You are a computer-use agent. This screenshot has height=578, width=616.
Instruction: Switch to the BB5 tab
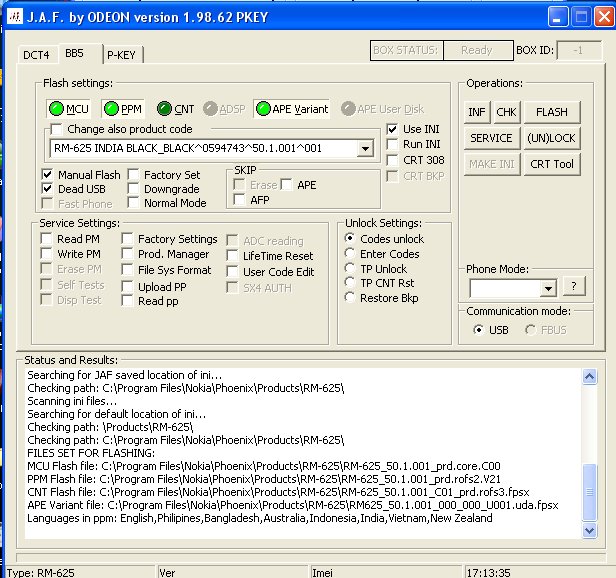(x=74, y=53)
